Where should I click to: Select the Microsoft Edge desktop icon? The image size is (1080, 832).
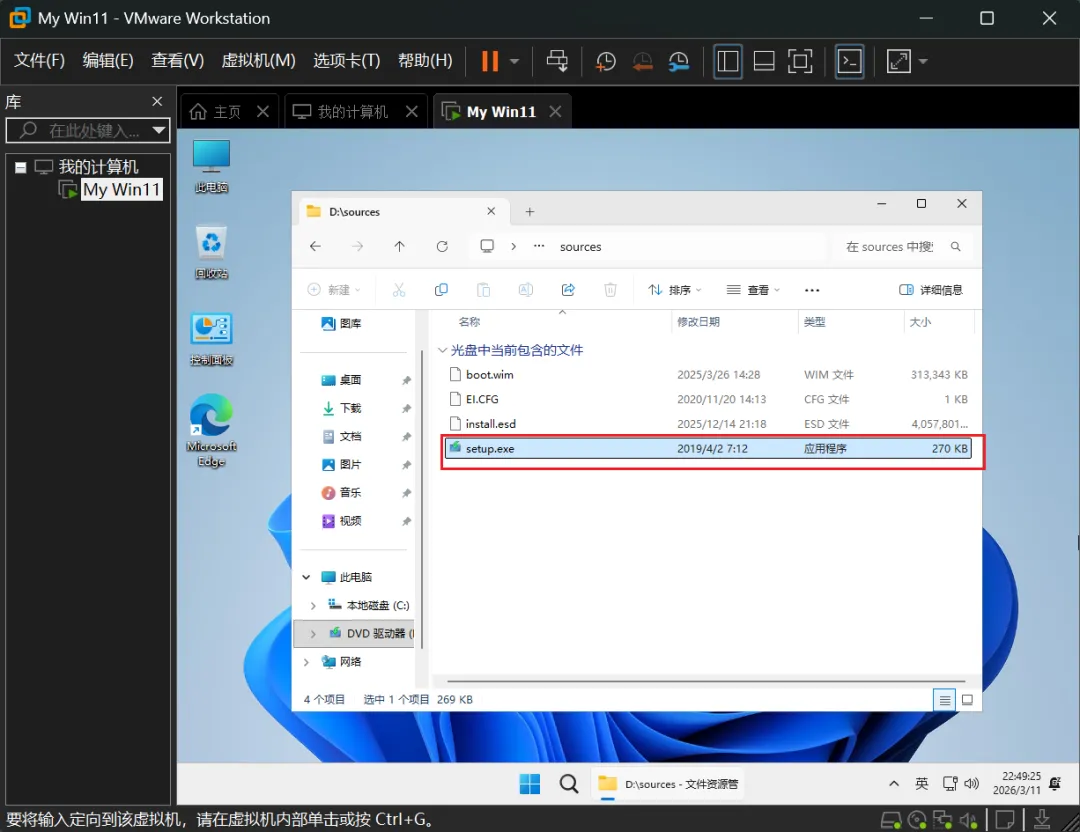coord(211,431)
